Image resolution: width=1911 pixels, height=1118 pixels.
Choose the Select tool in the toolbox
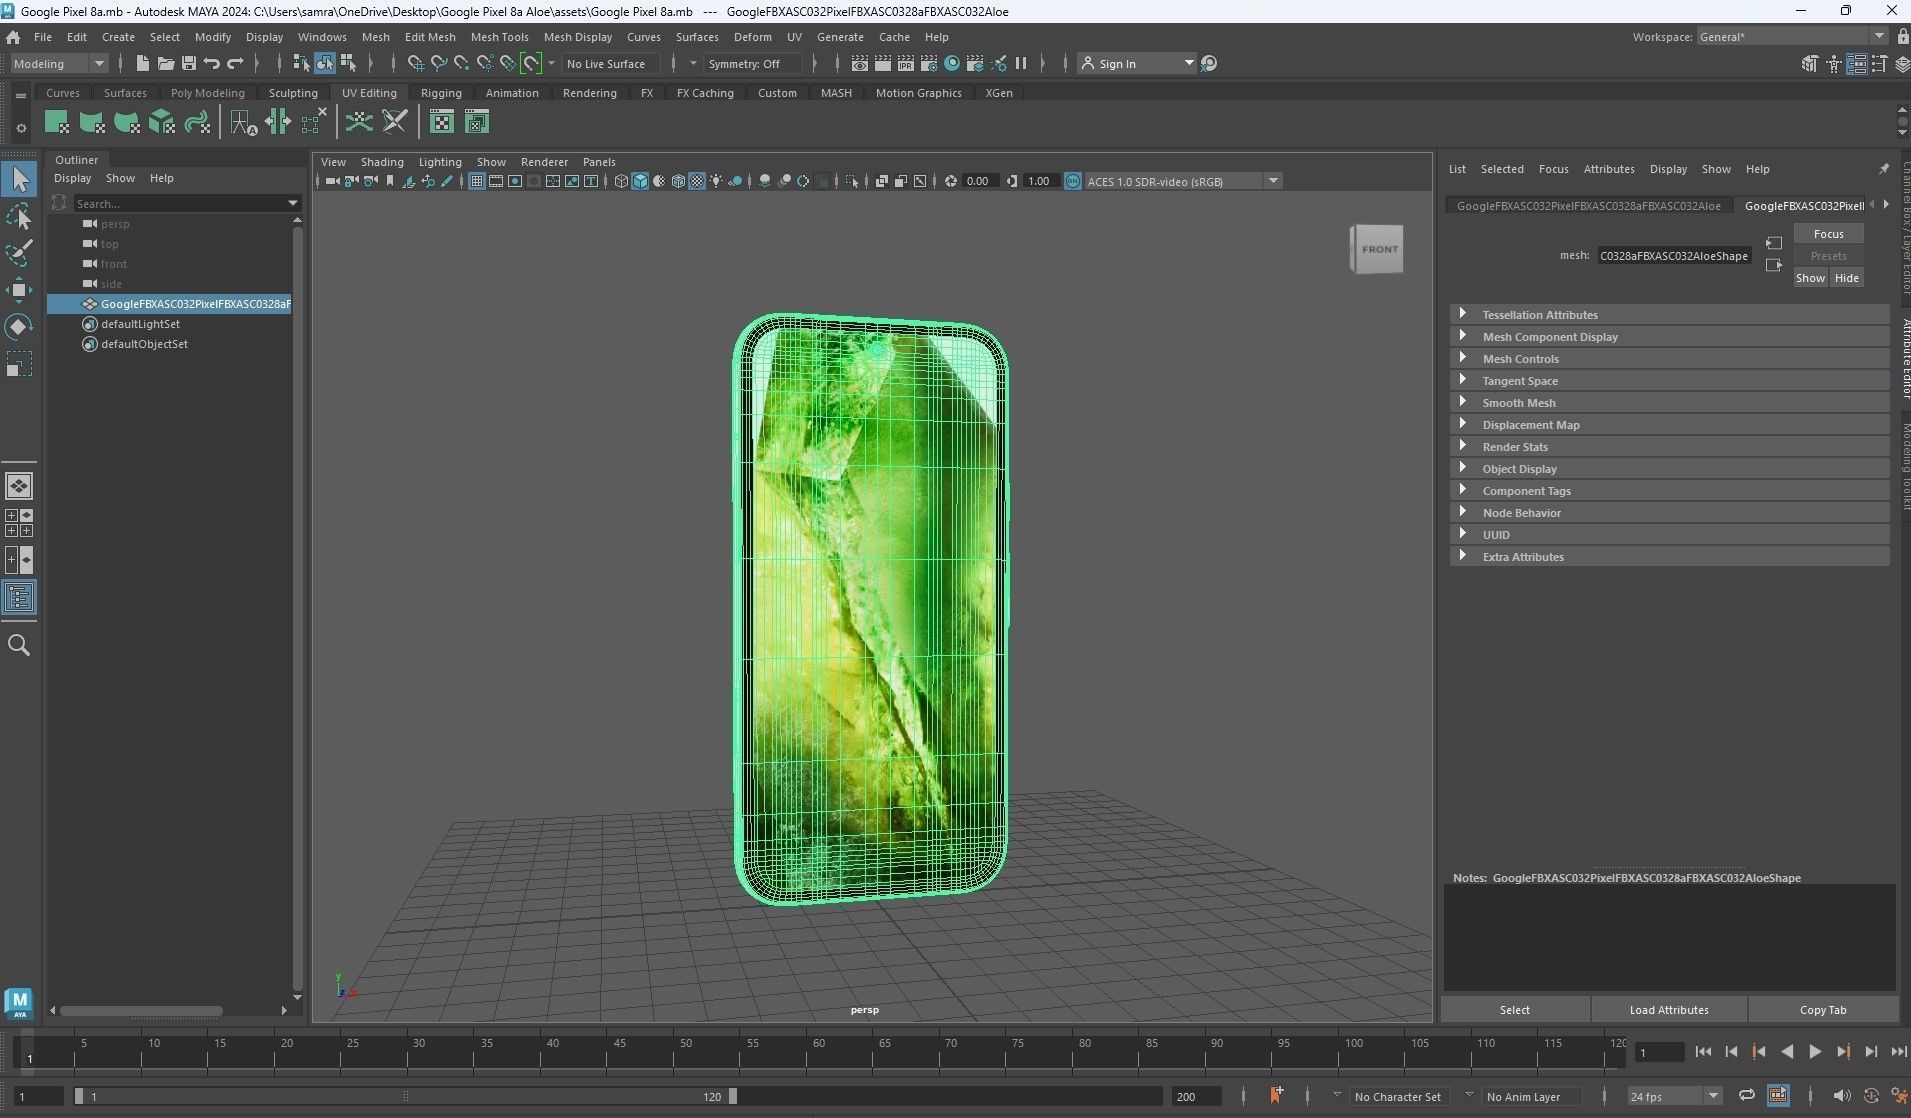click(19, 180)
